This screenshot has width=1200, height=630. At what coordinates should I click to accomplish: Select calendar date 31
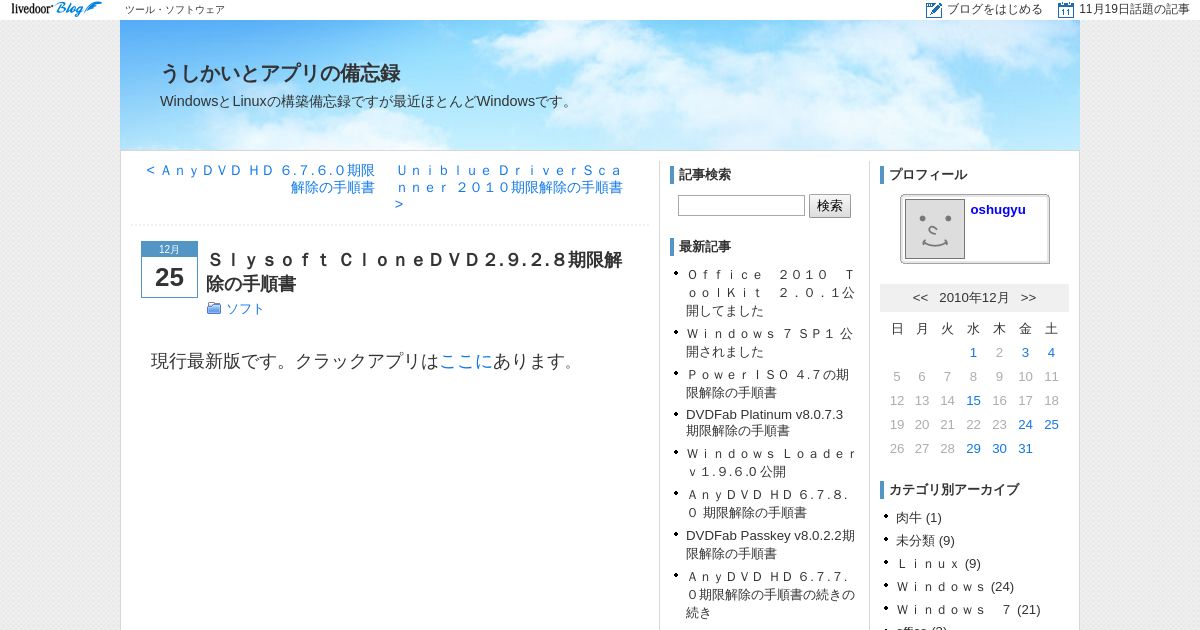pyautogui.click(x=1025, y=448)
